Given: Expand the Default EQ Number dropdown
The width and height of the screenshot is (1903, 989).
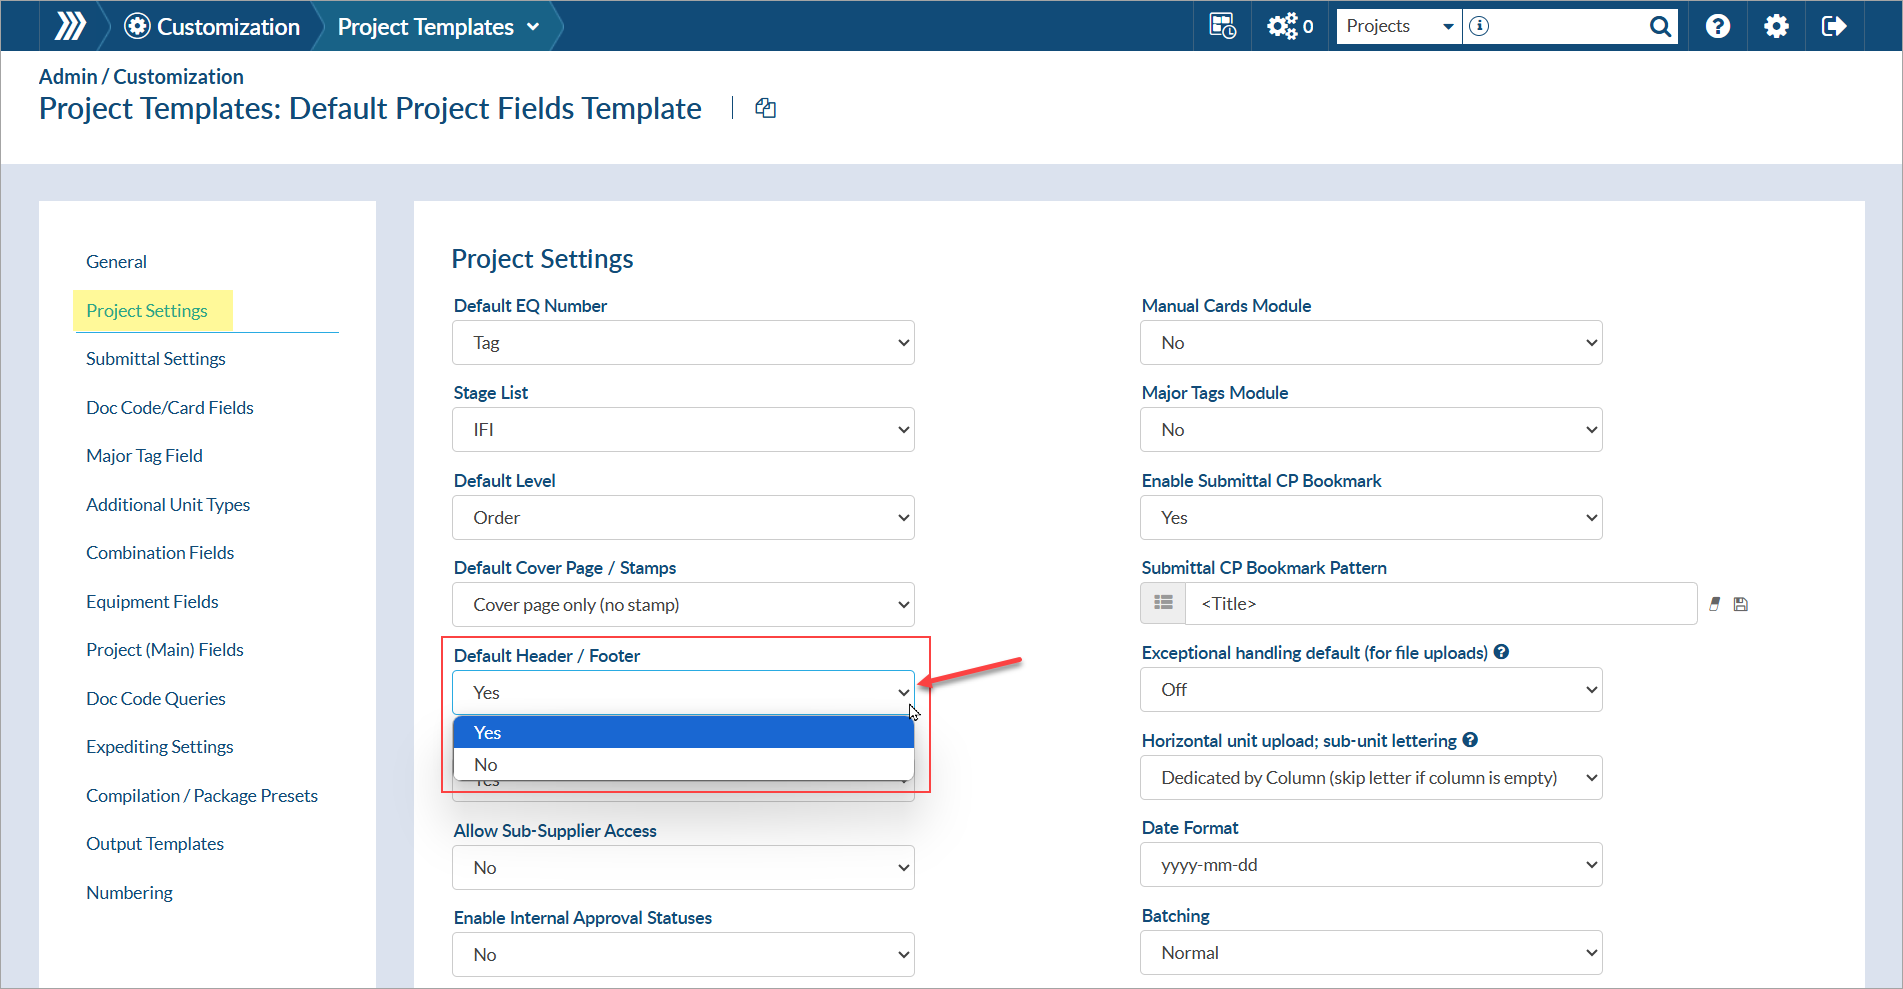Looking at the screenshot, I should 683,343.
